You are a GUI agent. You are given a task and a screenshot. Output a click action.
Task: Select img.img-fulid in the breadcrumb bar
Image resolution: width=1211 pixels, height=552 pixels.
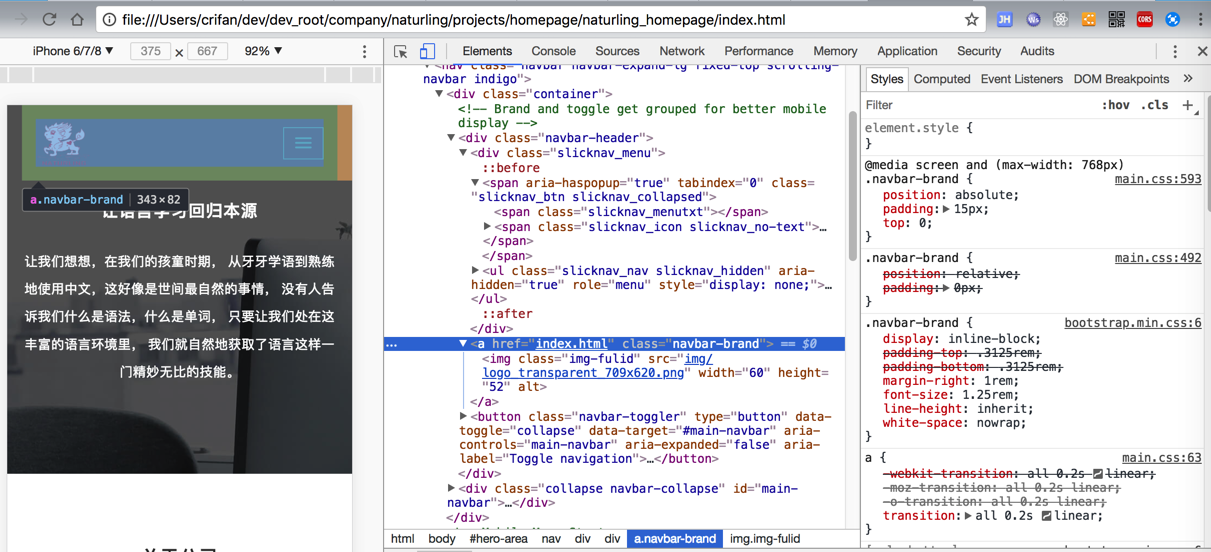tap(765, 539)
